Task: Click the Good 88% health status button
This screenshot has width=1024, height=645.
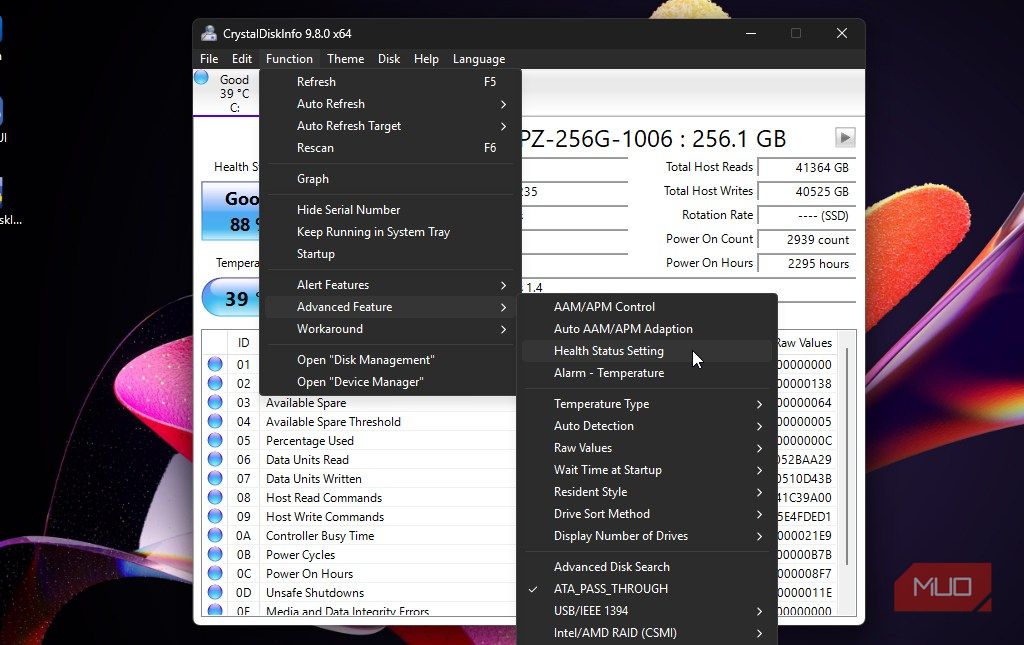Action: (231, 211)
